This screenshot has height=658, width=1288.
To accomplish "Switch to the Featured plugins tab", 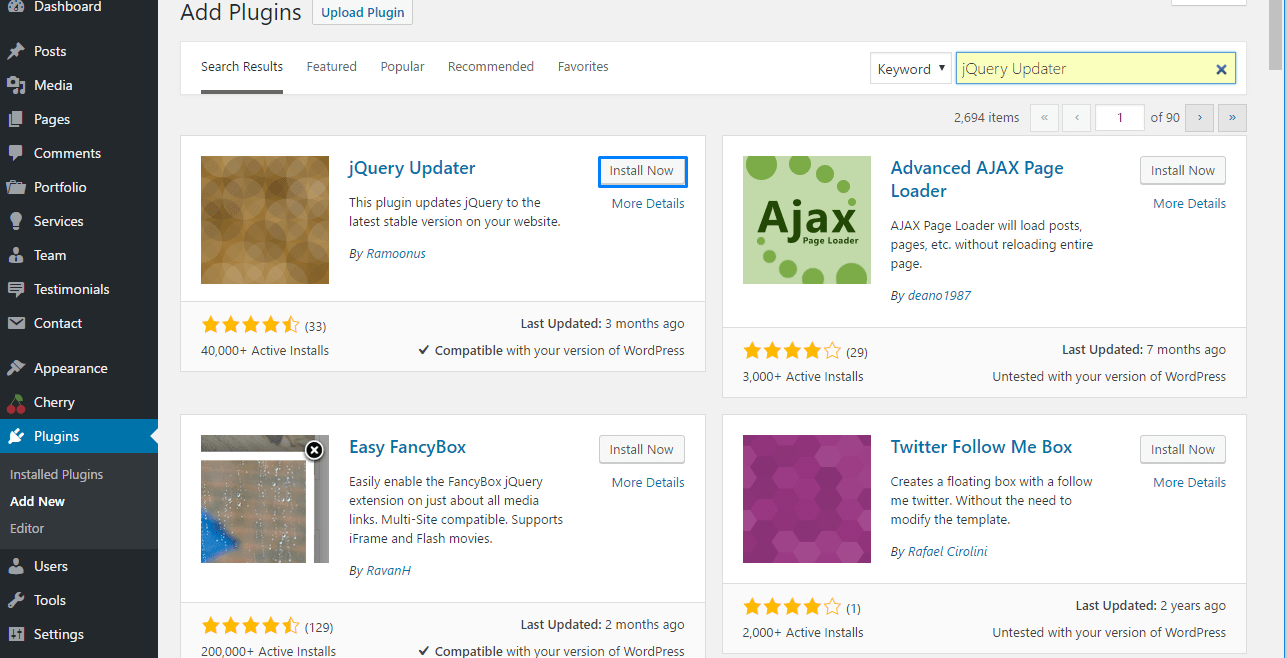I will click(x=331, y=66).
